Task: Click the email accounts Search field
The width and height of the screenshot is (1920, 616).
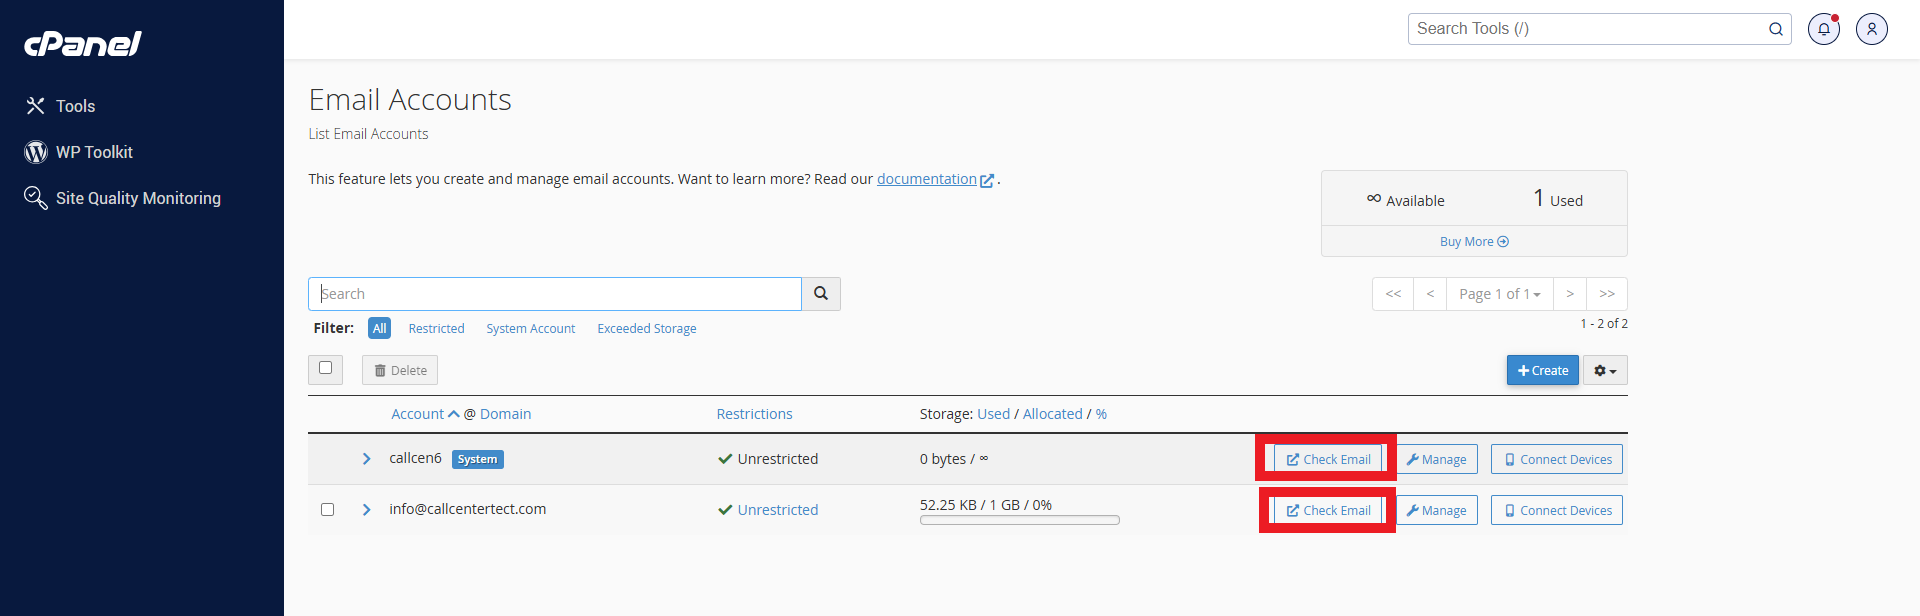Action: click(555, 294)
